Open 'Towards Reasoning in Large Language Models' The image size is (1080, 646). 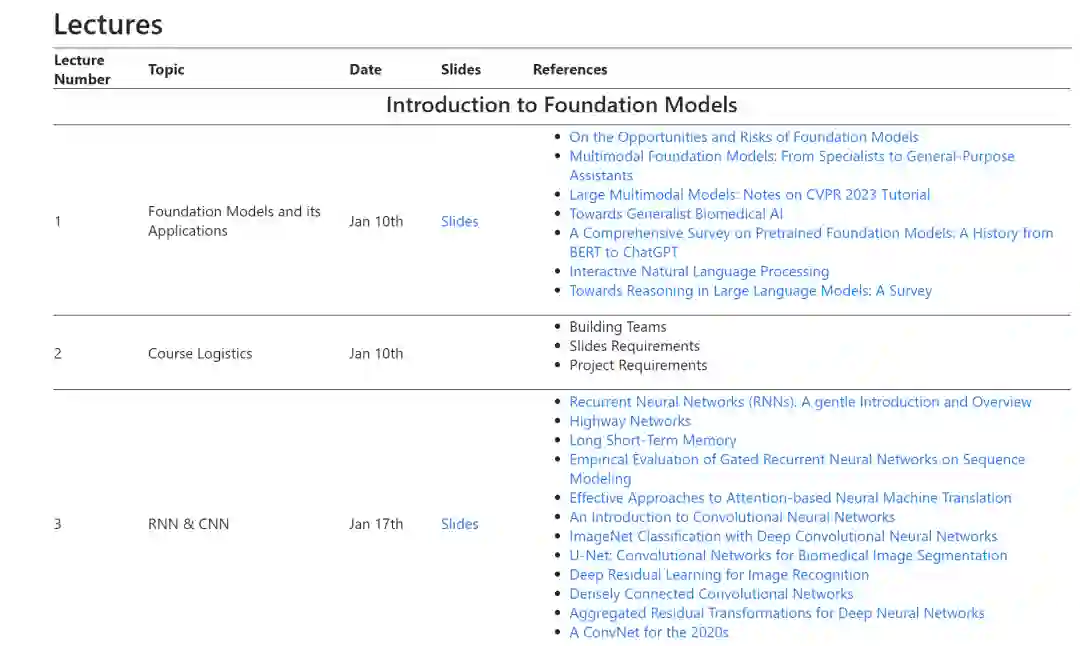pyautogui.click(x=750, y=291)
